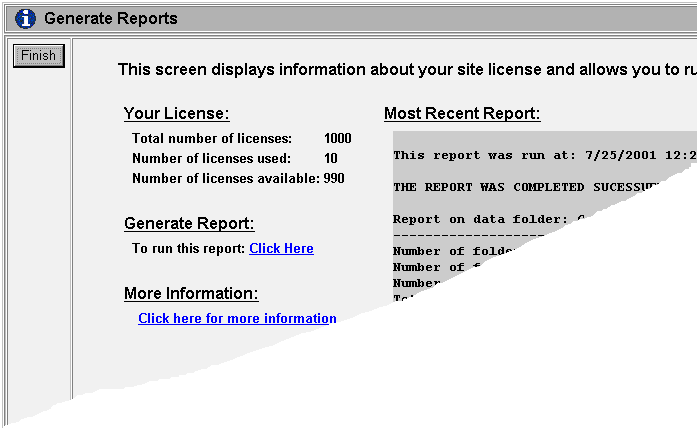The image size is (697, 443).
Task: Click the total licenses value 1000
Action: (x=338, y=138)
